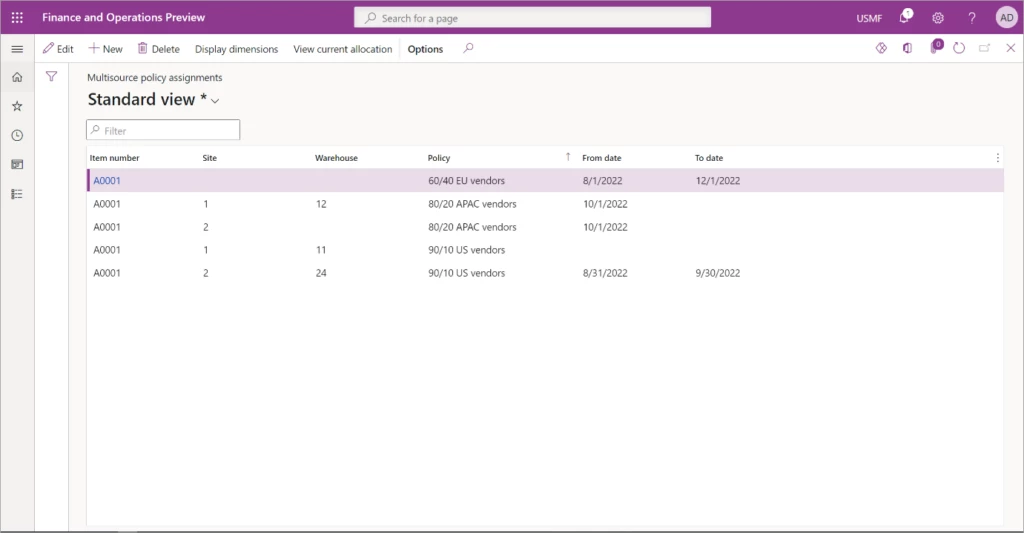
Task: Click the 8/31/2022 From date cell
Action: 605,273
